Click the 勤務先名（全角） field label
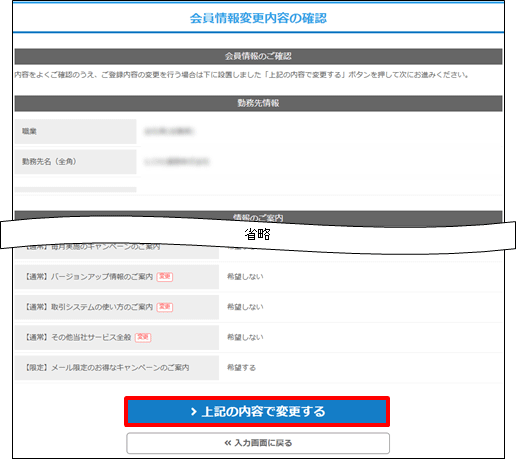Screen dimensions: 516x459 pos(49,162)
